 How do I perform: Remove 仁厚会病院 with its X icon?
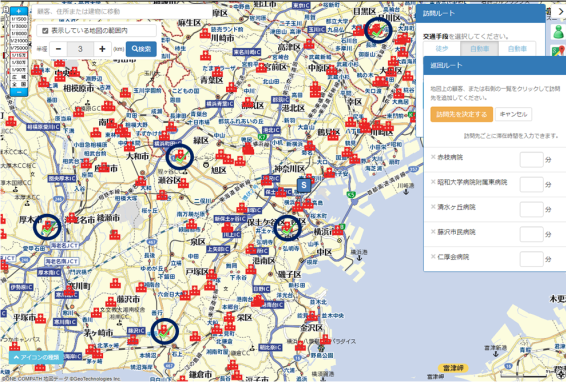point(433,257)
